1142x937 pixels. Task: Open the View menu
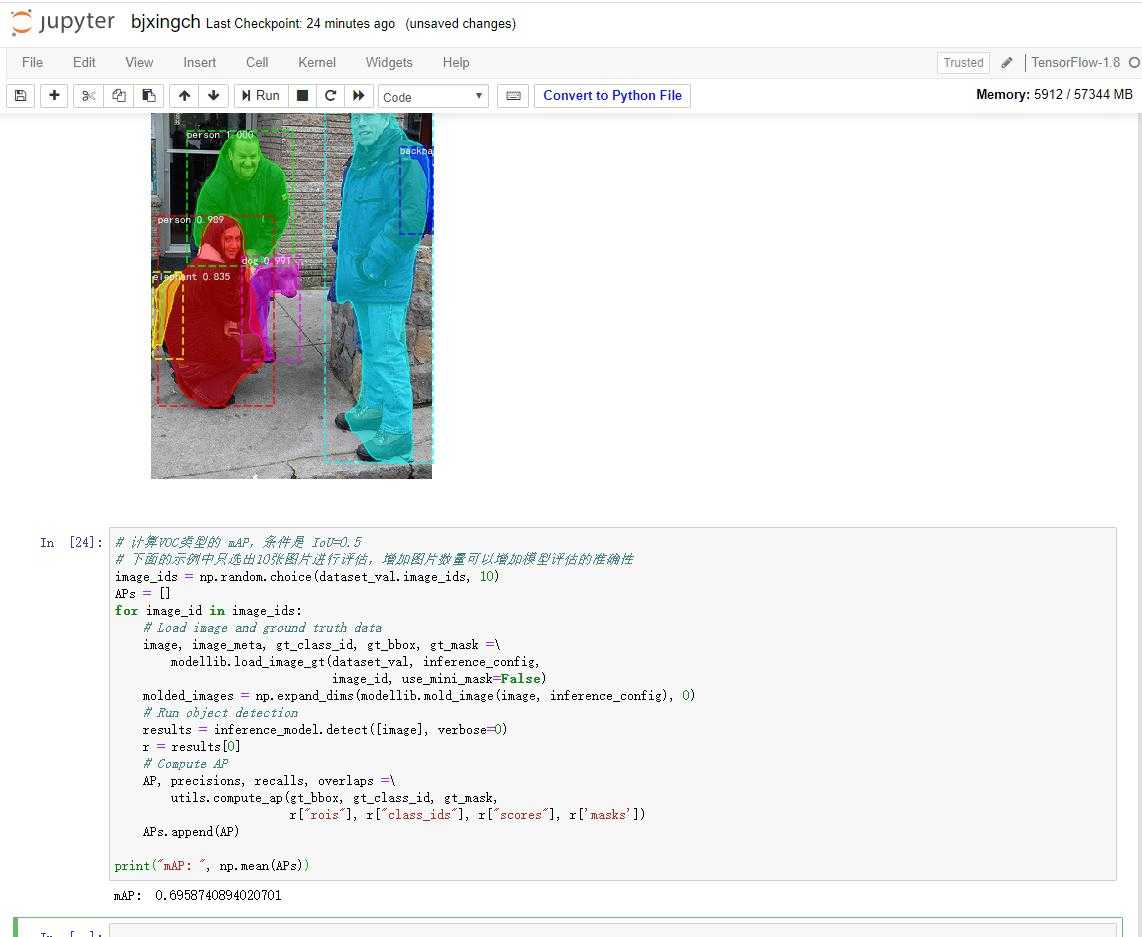pos(139,63)
